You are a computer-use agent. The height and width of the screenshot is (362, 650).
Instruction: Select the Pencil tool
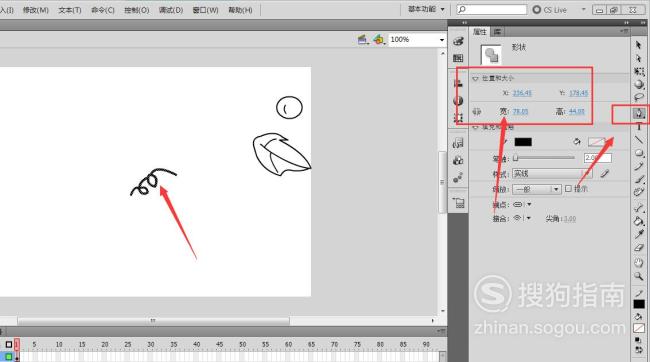point(639,166)
